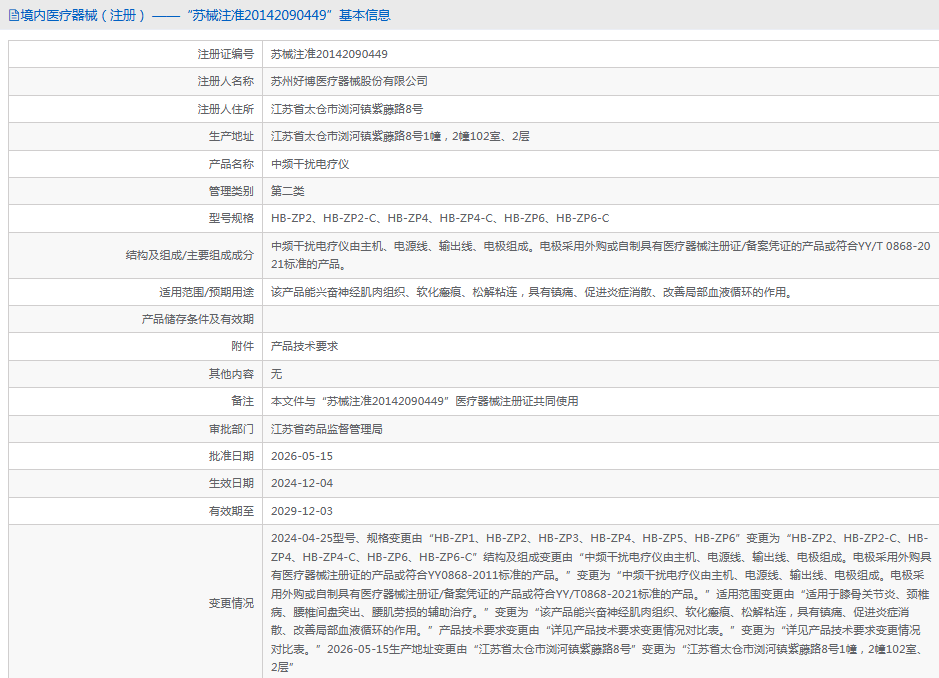Select remark text starting with 本文件与

pos(425,401)
